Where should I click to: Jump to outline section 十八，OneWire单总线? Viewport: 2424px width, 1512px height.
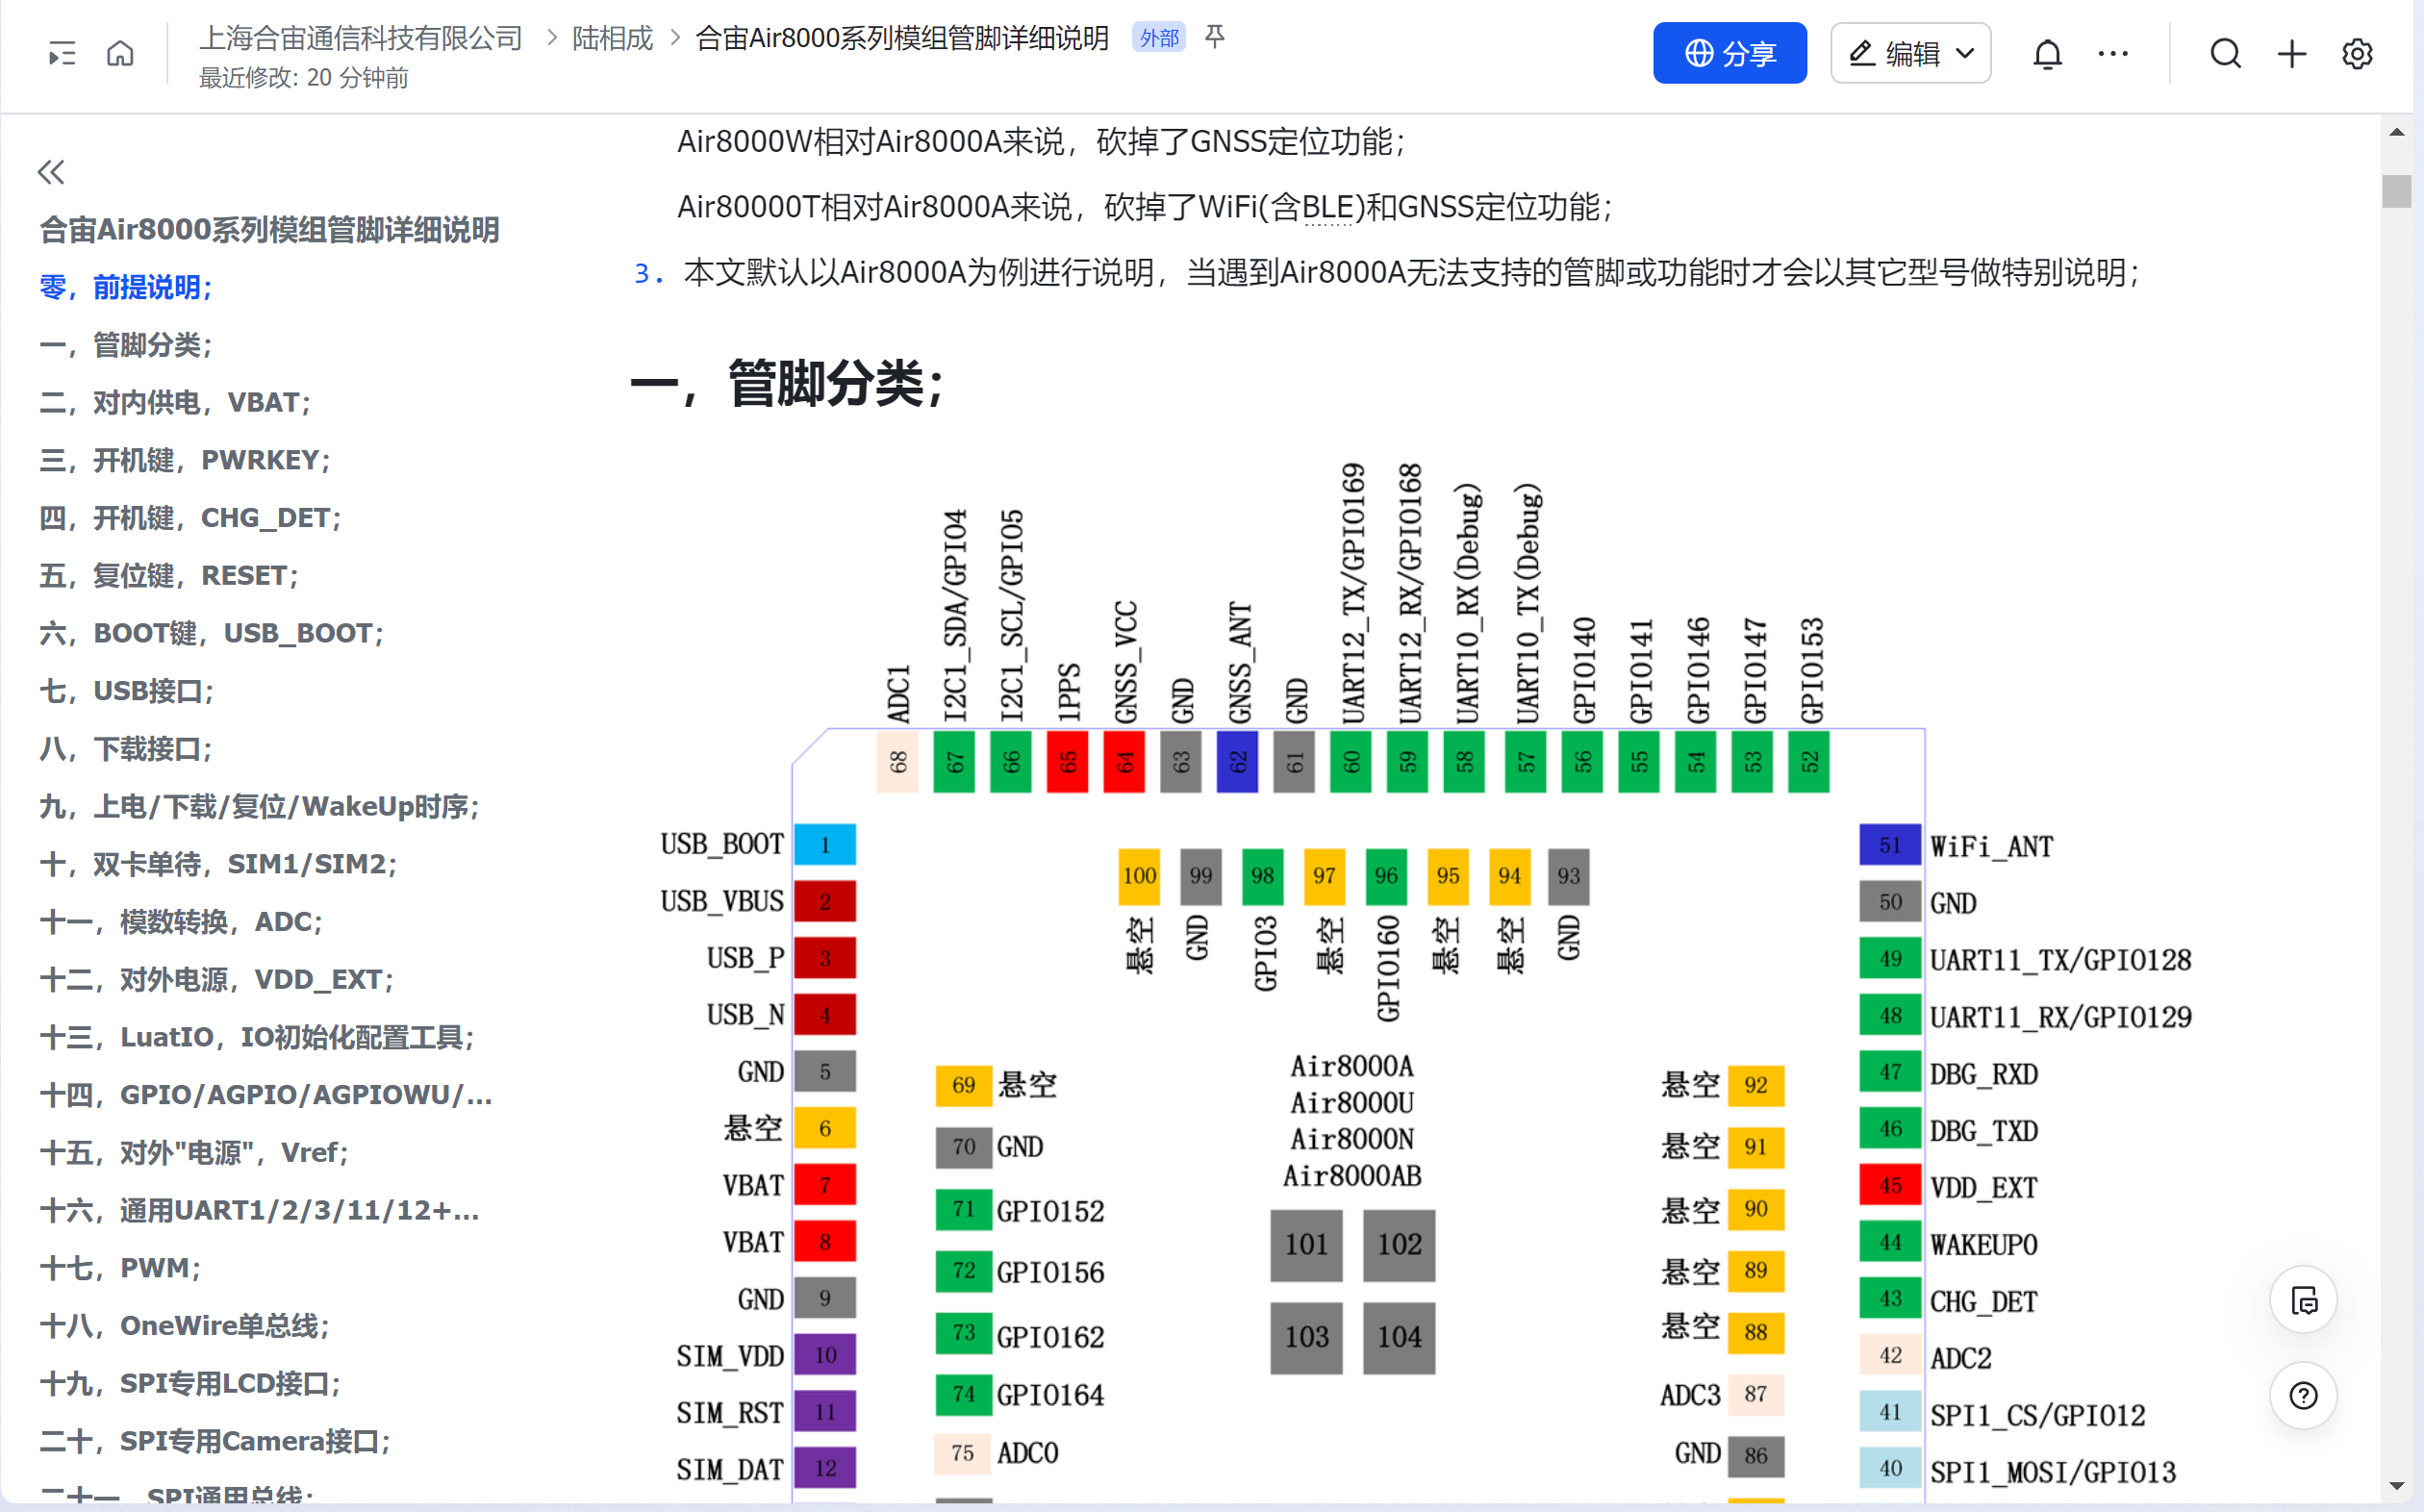tap(184, 1326)
